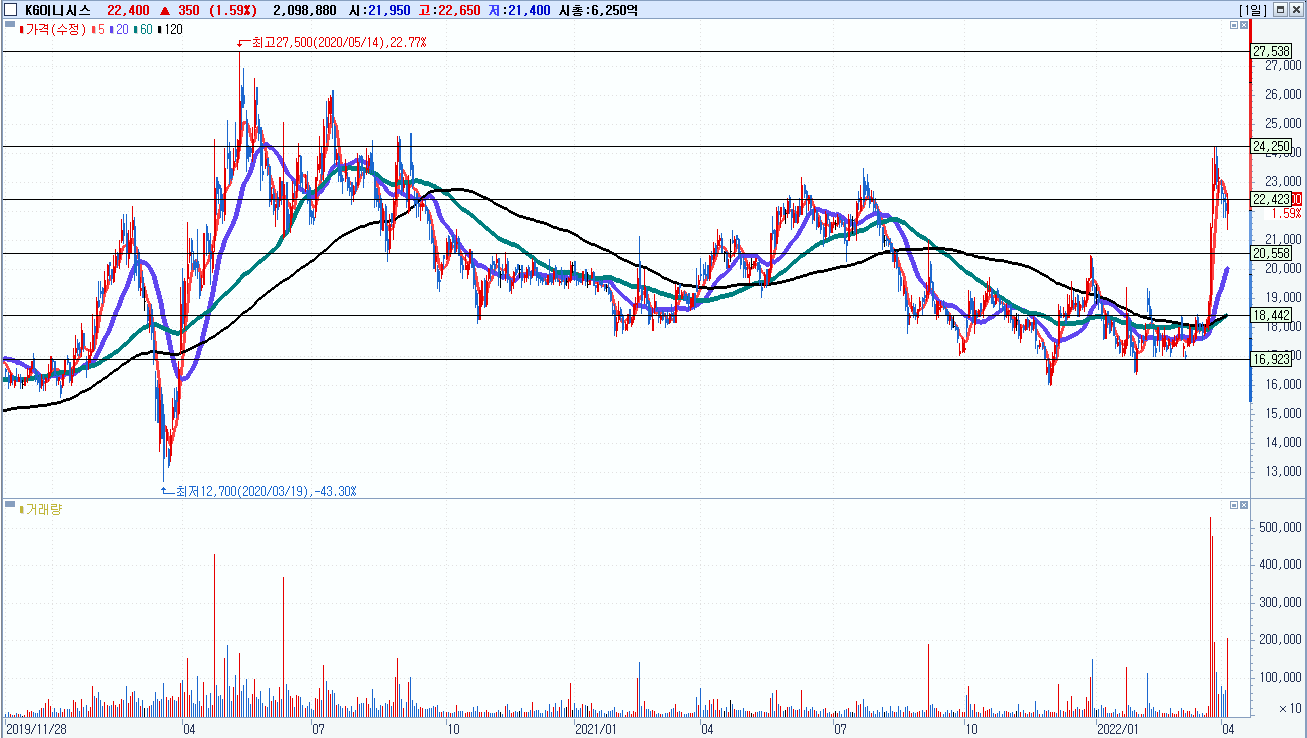The height and width of the screenshot is (738, 1307).
Task: Select the purple 20-day moving average legend
Action: [x=118, y=29]
